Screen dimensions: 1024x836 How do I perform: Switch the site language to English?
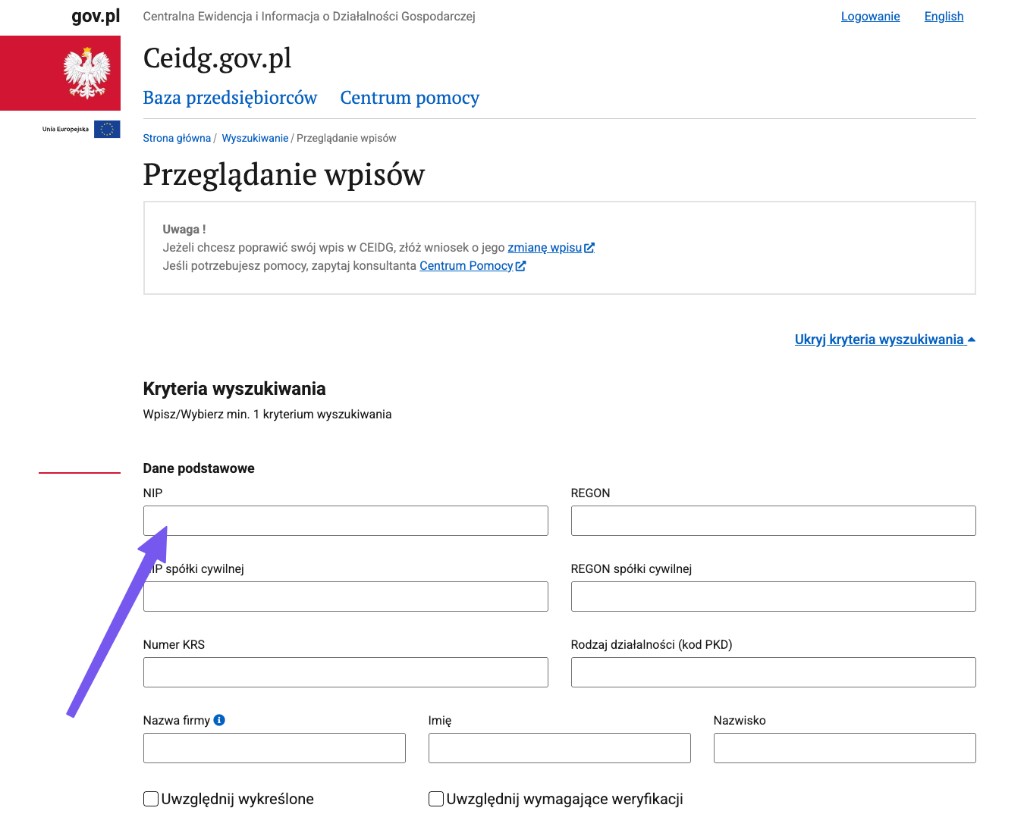944,16
